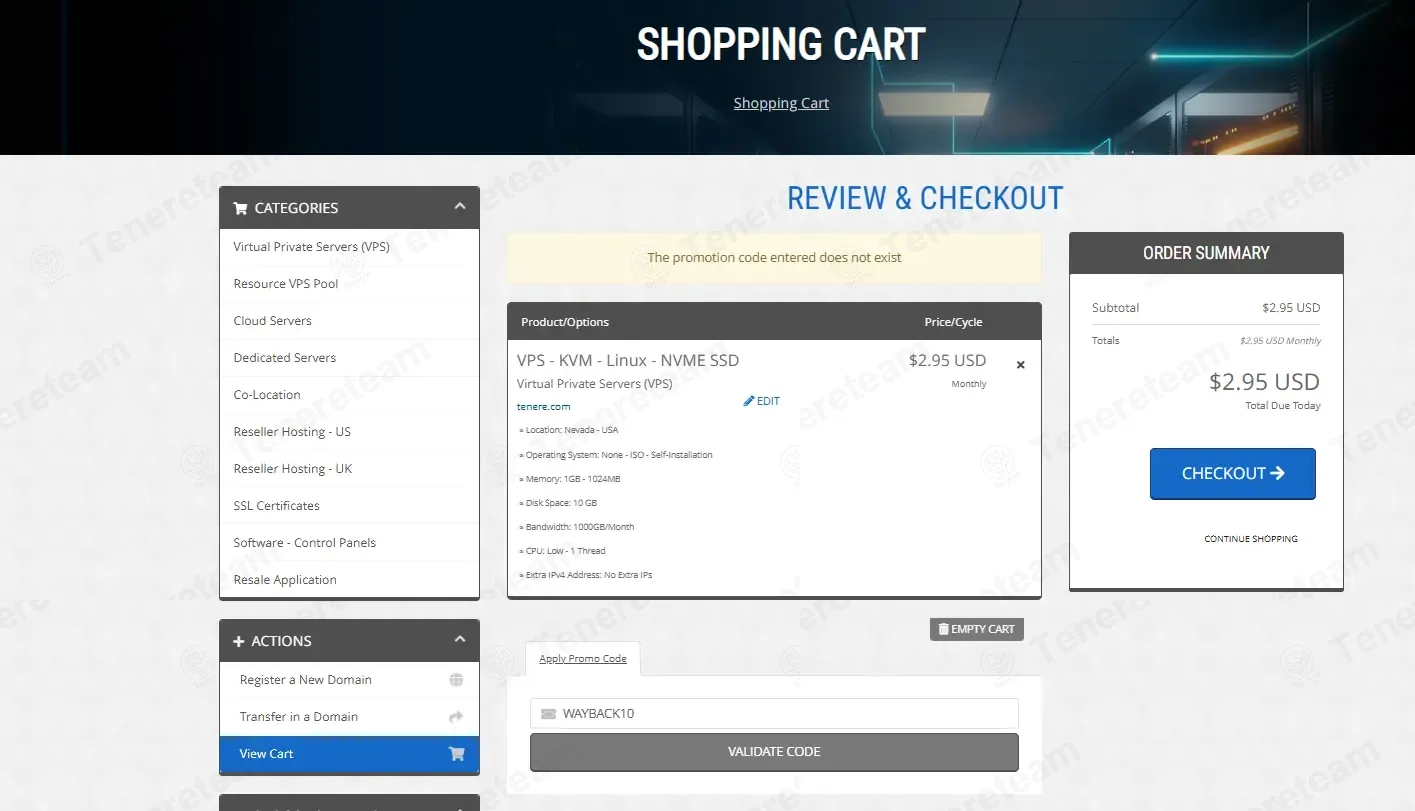Click the pencil Edit icon for VPS product

point(749,401)
